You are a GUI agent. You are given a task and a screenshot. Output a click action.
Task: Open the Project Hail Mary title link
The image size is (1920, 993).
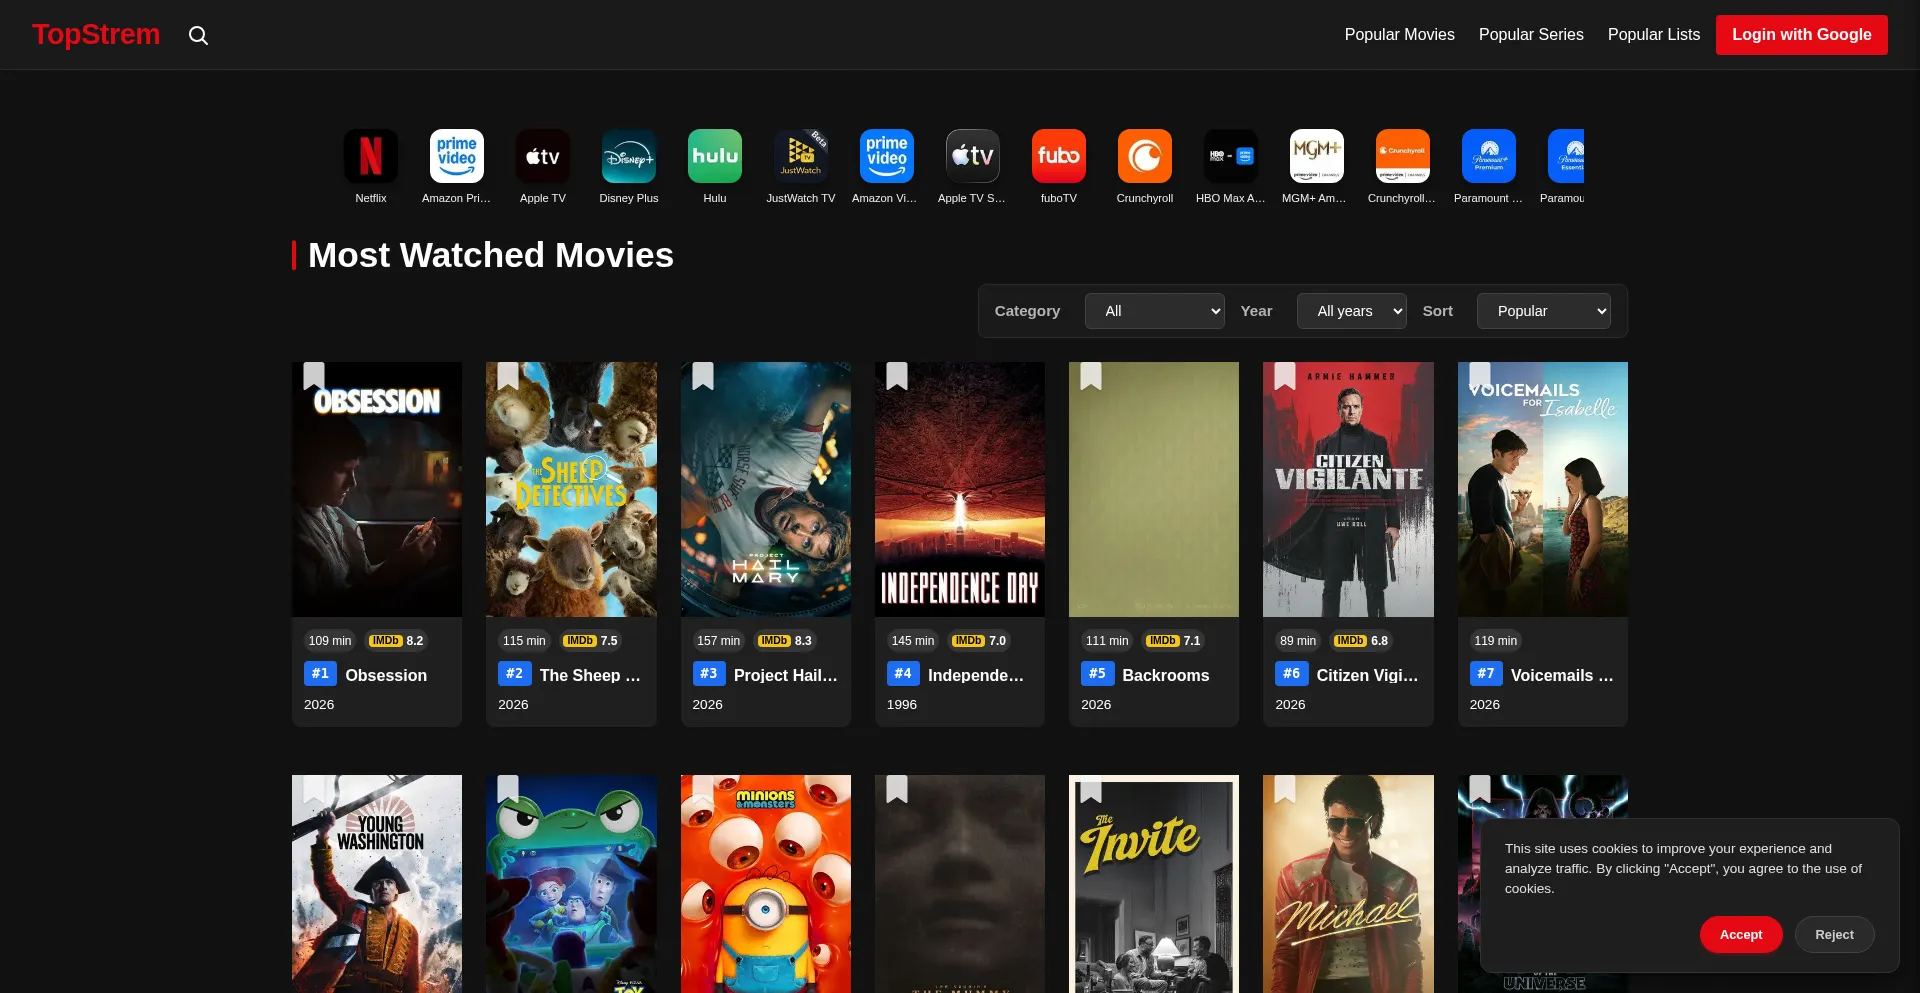point(786,675)
